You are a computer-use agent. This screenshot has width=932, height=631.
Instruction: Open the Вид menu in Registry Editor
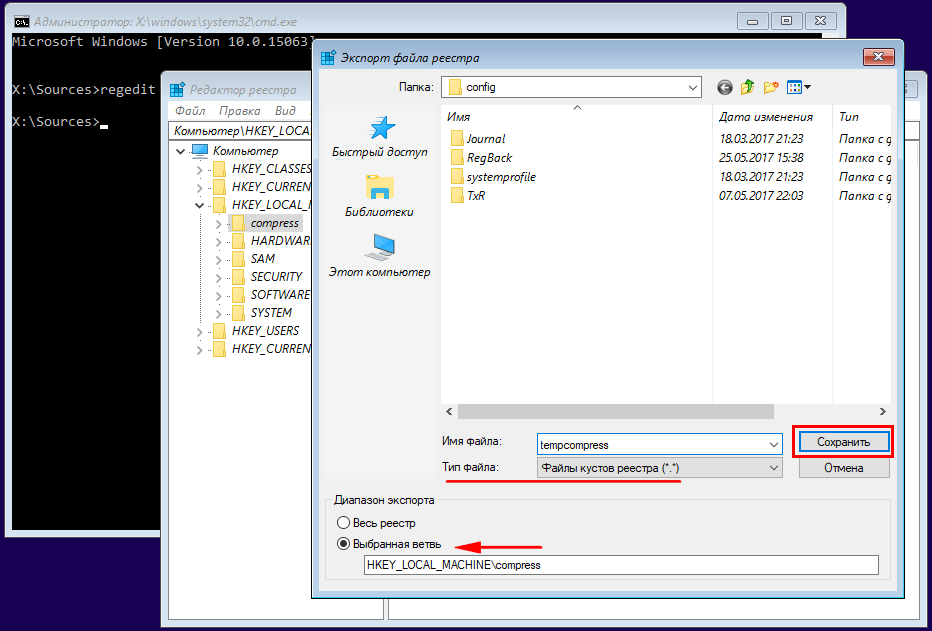click(x=285, y=111)
